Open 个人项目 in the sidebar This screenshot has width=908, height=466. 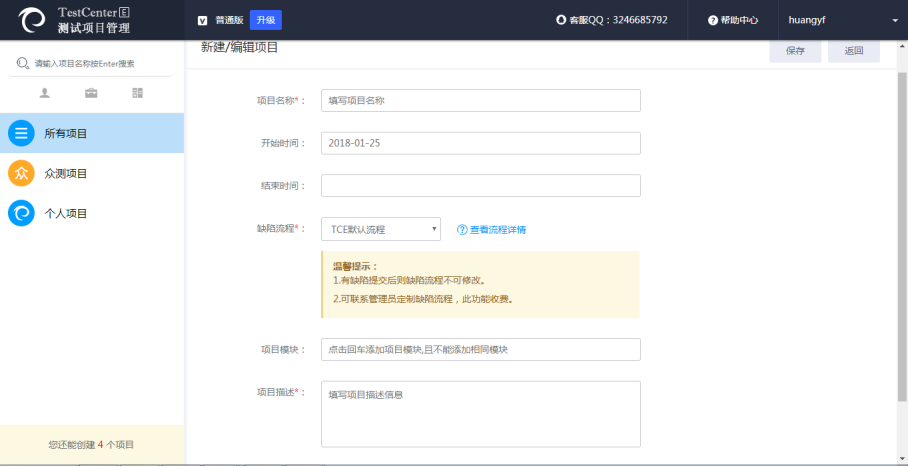[66, 213]
